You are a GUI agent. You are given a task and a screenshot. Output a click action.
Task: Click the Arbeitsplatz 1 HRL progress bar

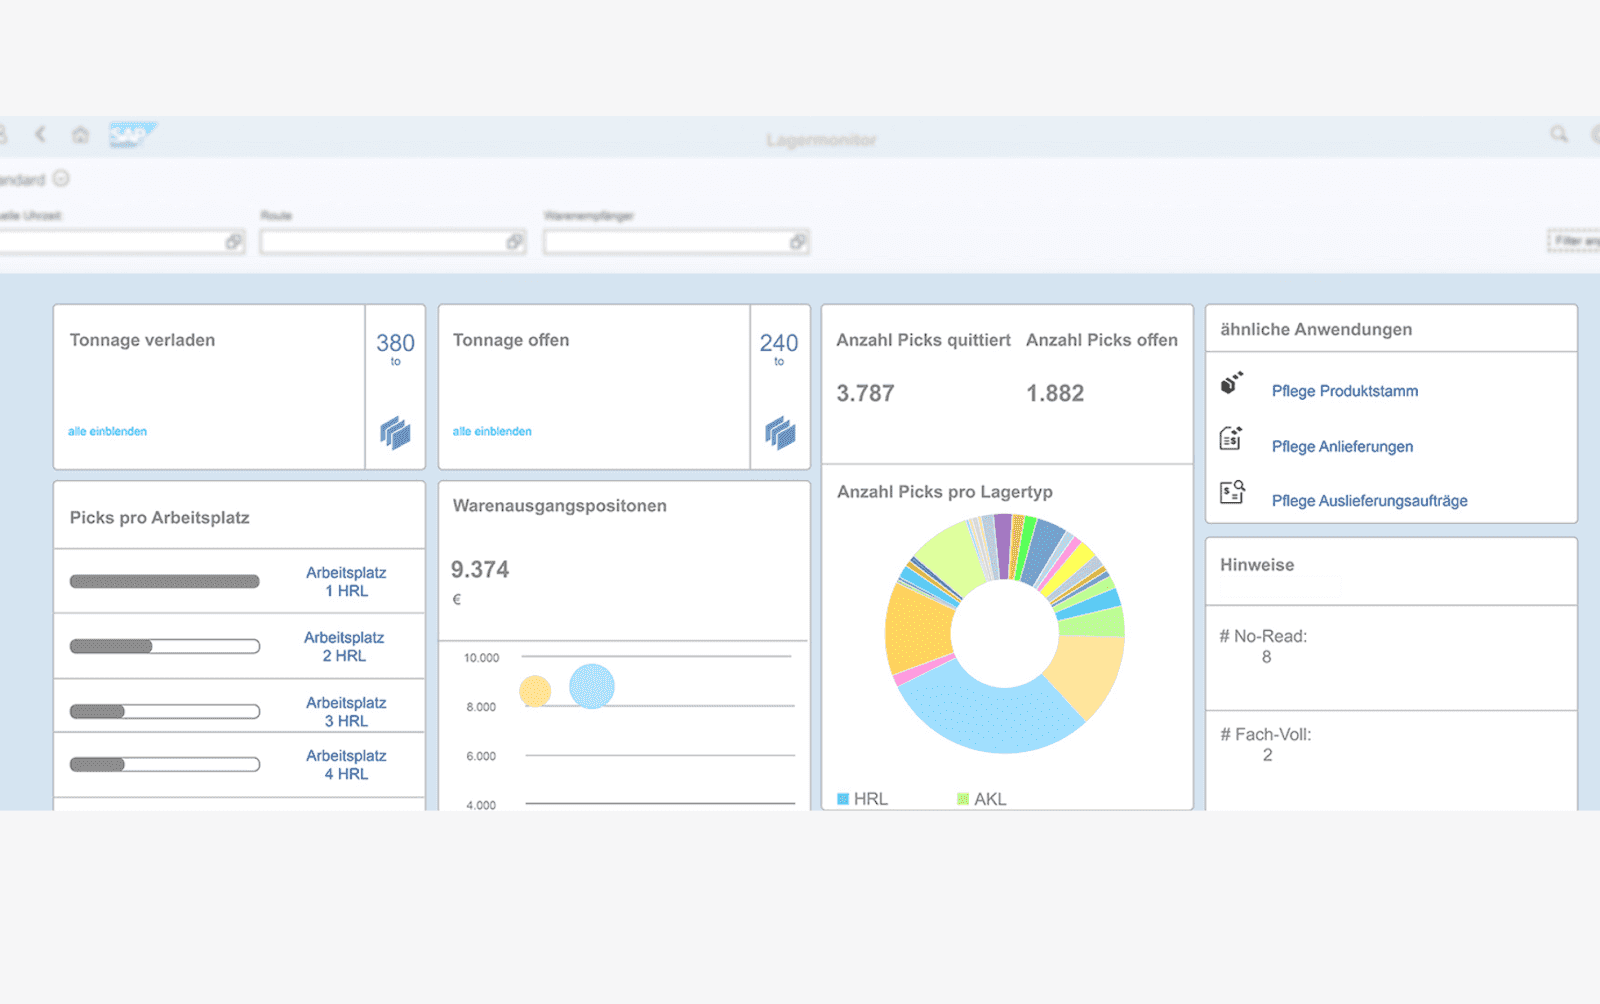pyautogui.click(x=165, y=581)
